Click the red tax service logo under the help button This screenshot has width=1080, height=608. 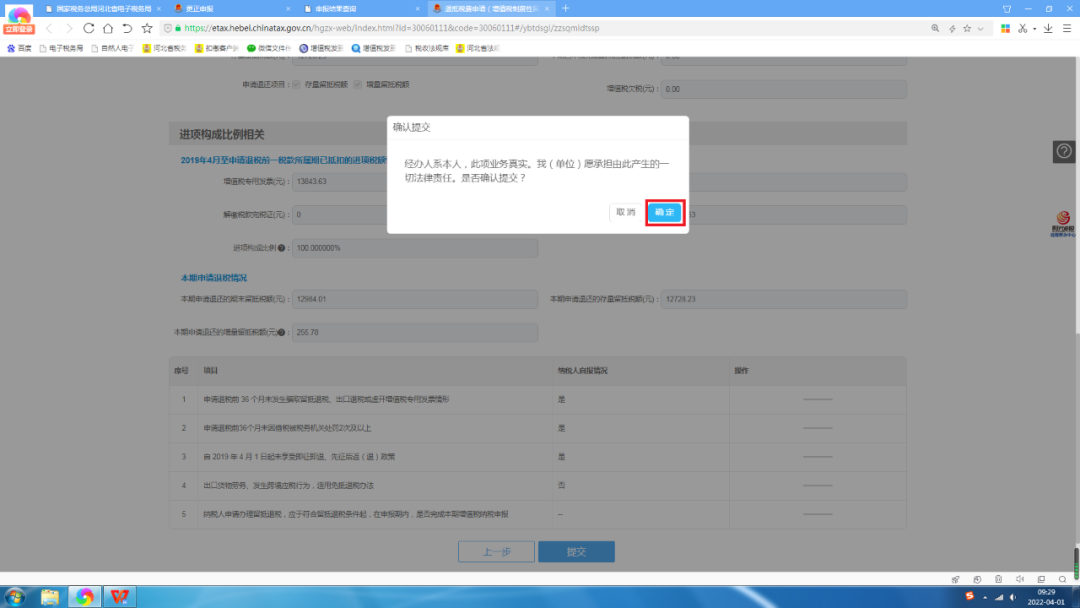pos(1063,224)
